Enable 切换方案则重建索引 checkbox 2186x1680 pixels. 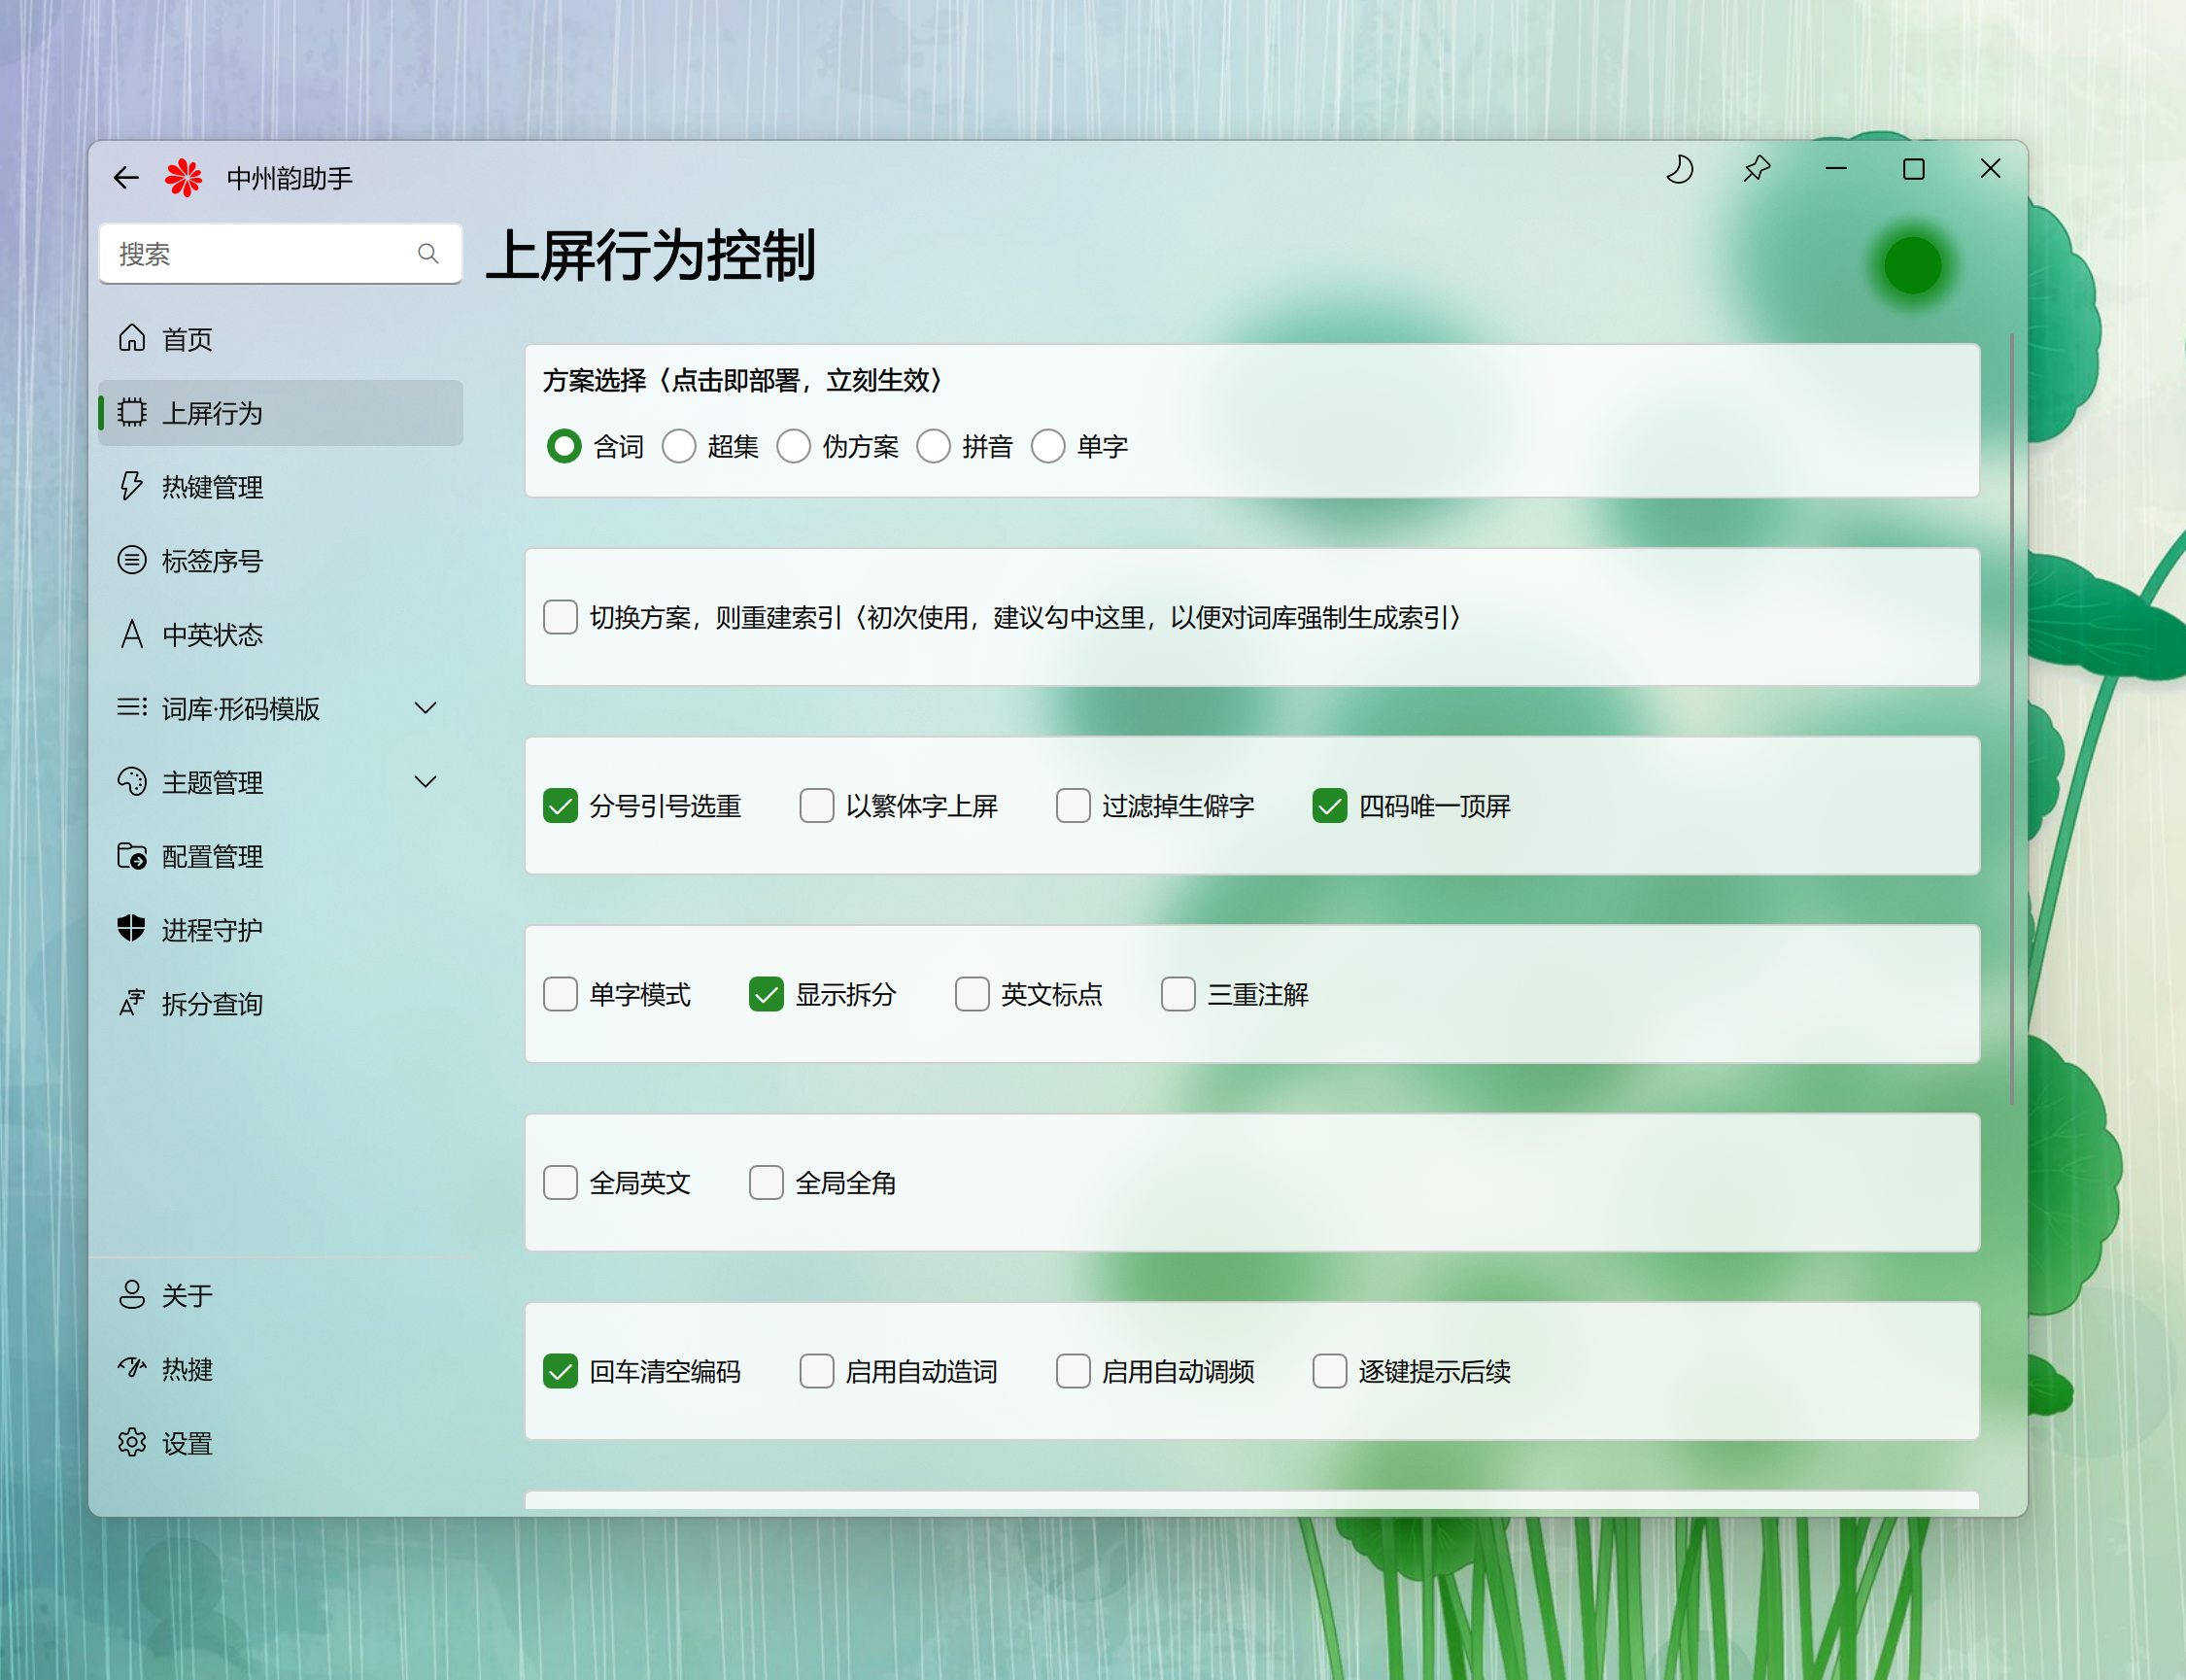(560, 617)
